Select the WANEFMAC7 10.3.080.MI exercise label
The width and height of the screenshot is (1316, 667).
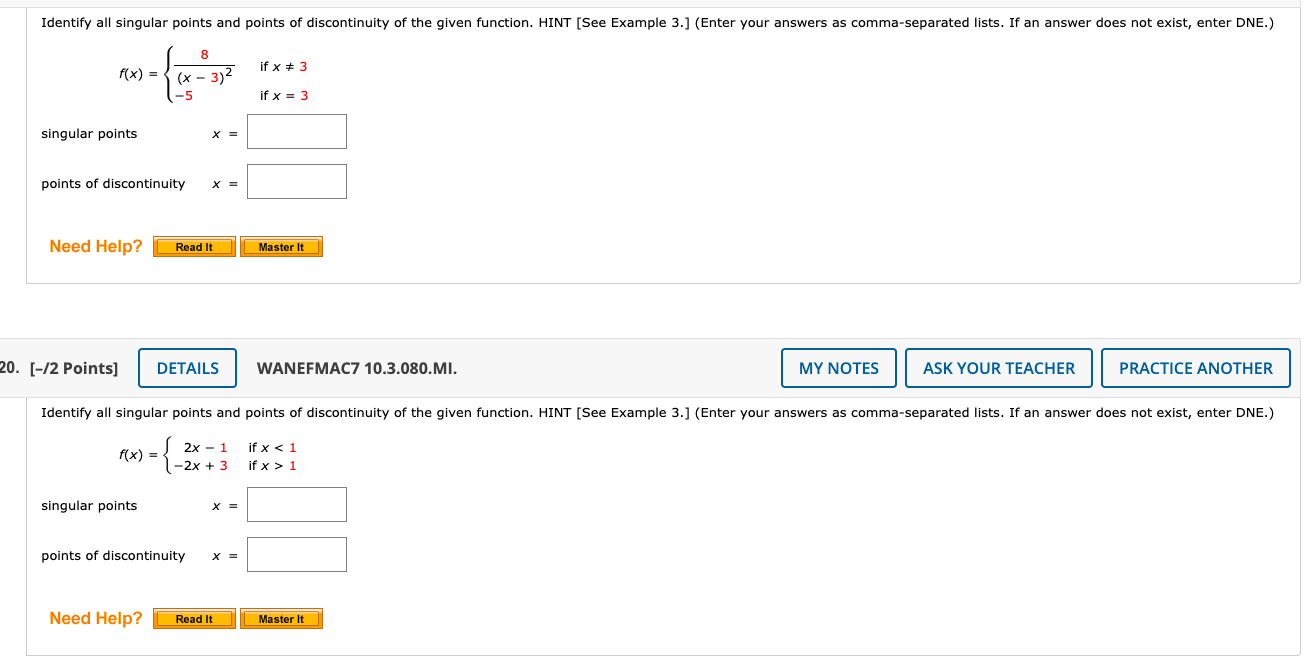tap(357, 368)
